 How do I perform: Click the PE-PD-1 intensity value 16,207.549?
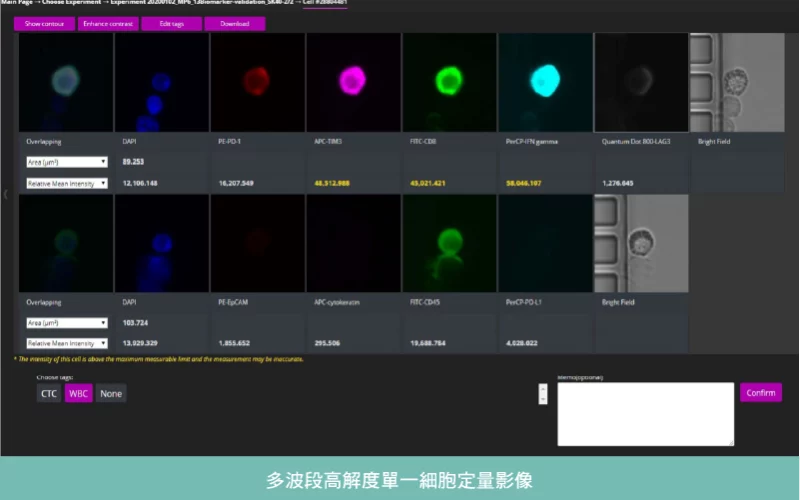236,183
